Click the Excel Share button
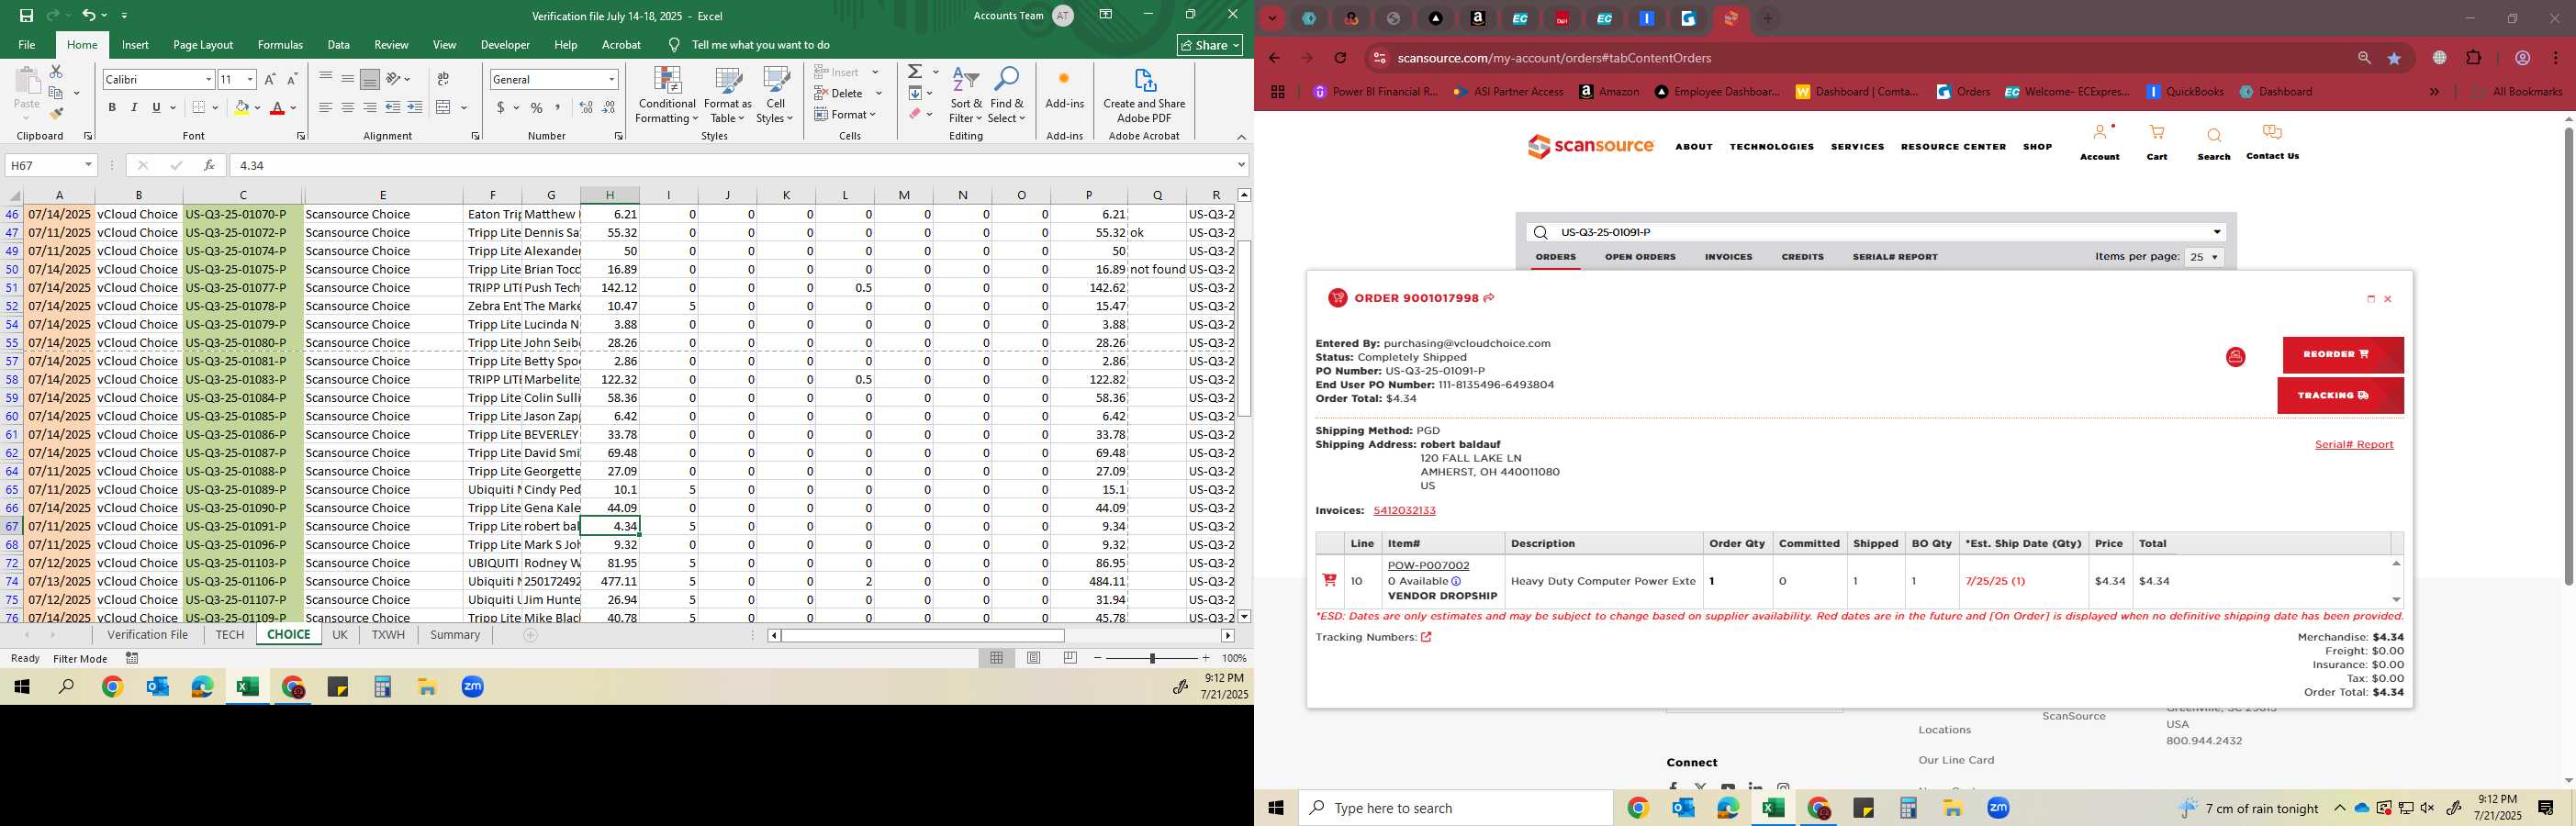Screen dimensions: 2576x826 [1209, 45]
